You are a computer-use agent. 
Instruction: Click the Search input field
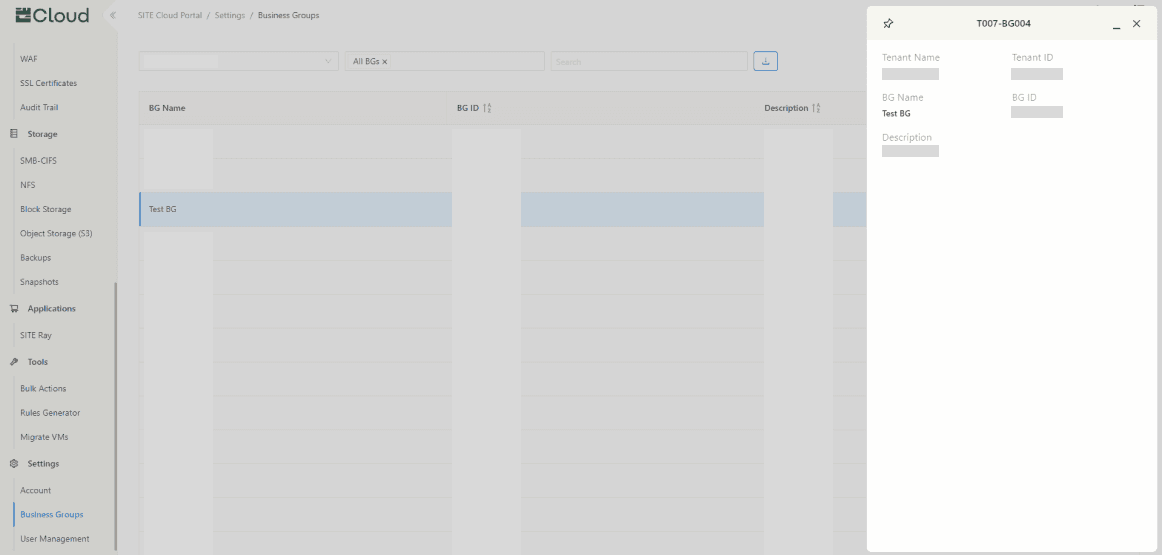click(648, 62)
